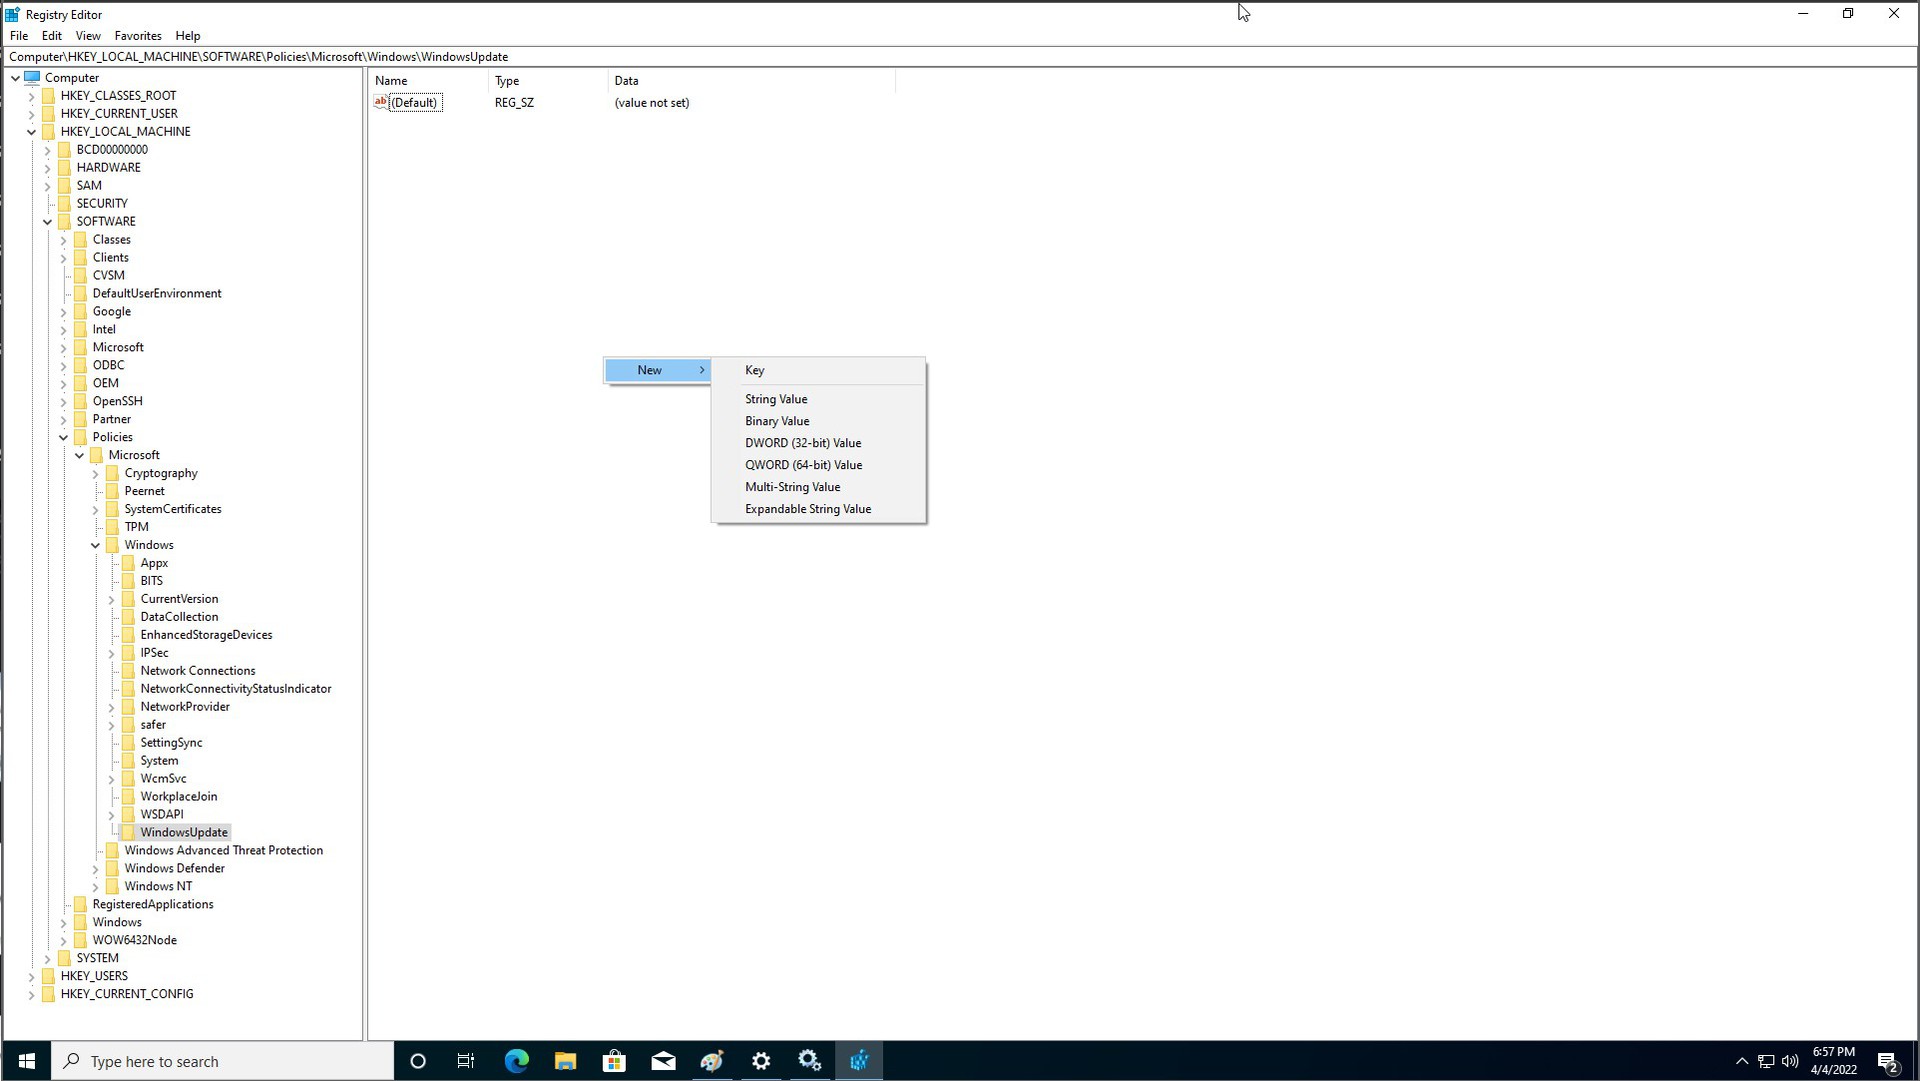Expand the HARDWARE registry key

pos(47,167)
